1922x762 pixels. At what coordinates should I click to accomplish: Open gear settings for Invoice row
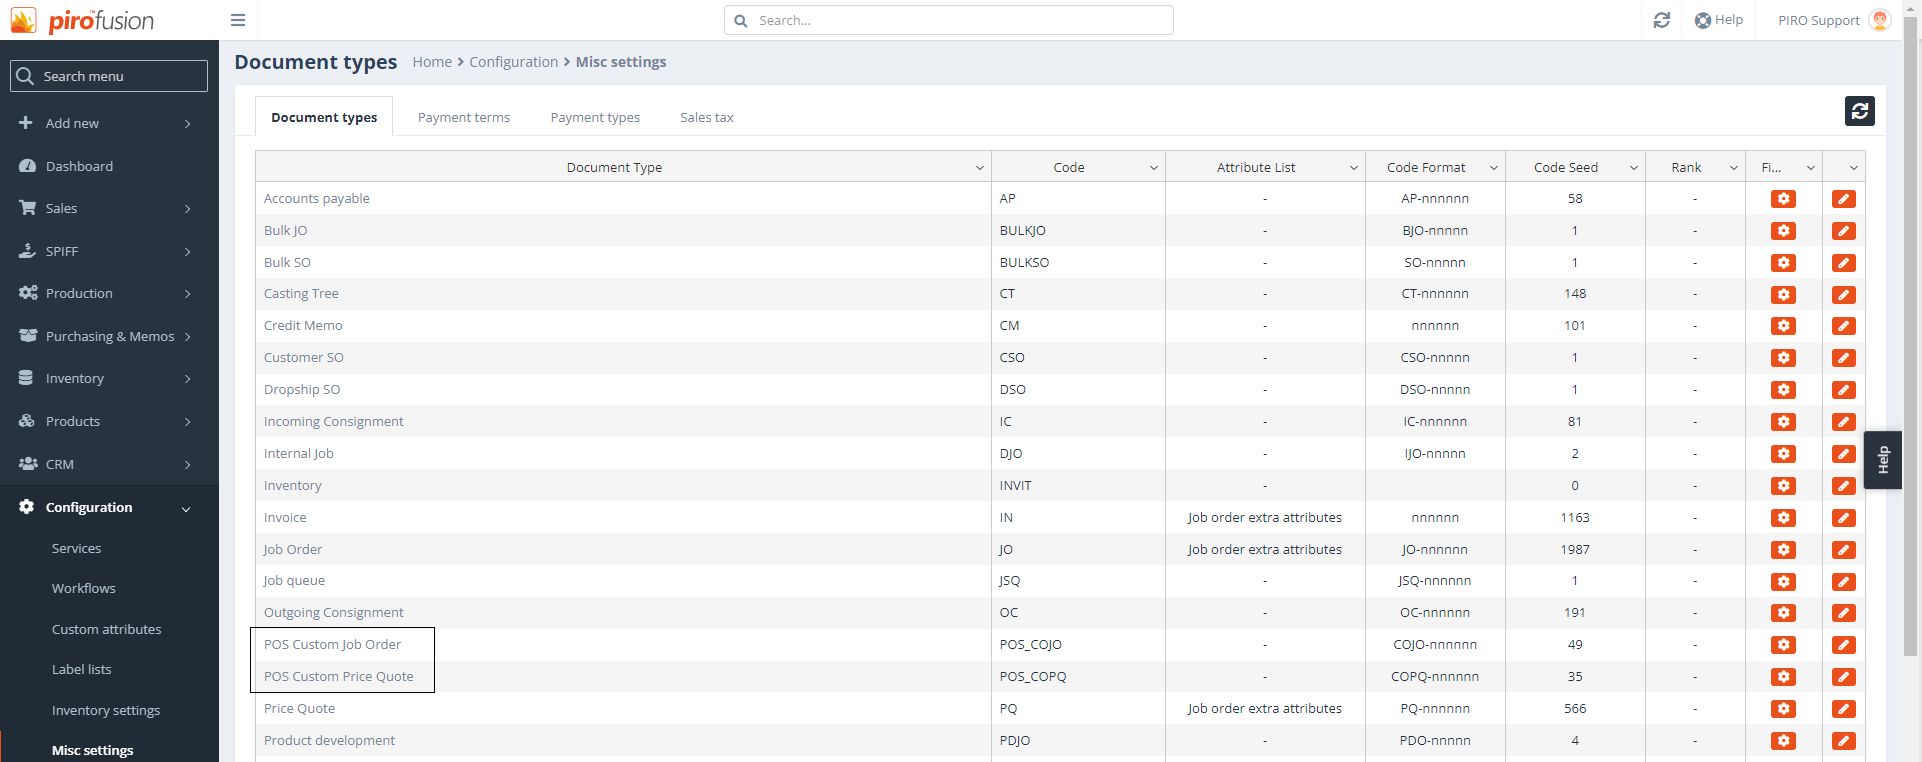point(1782,518)
